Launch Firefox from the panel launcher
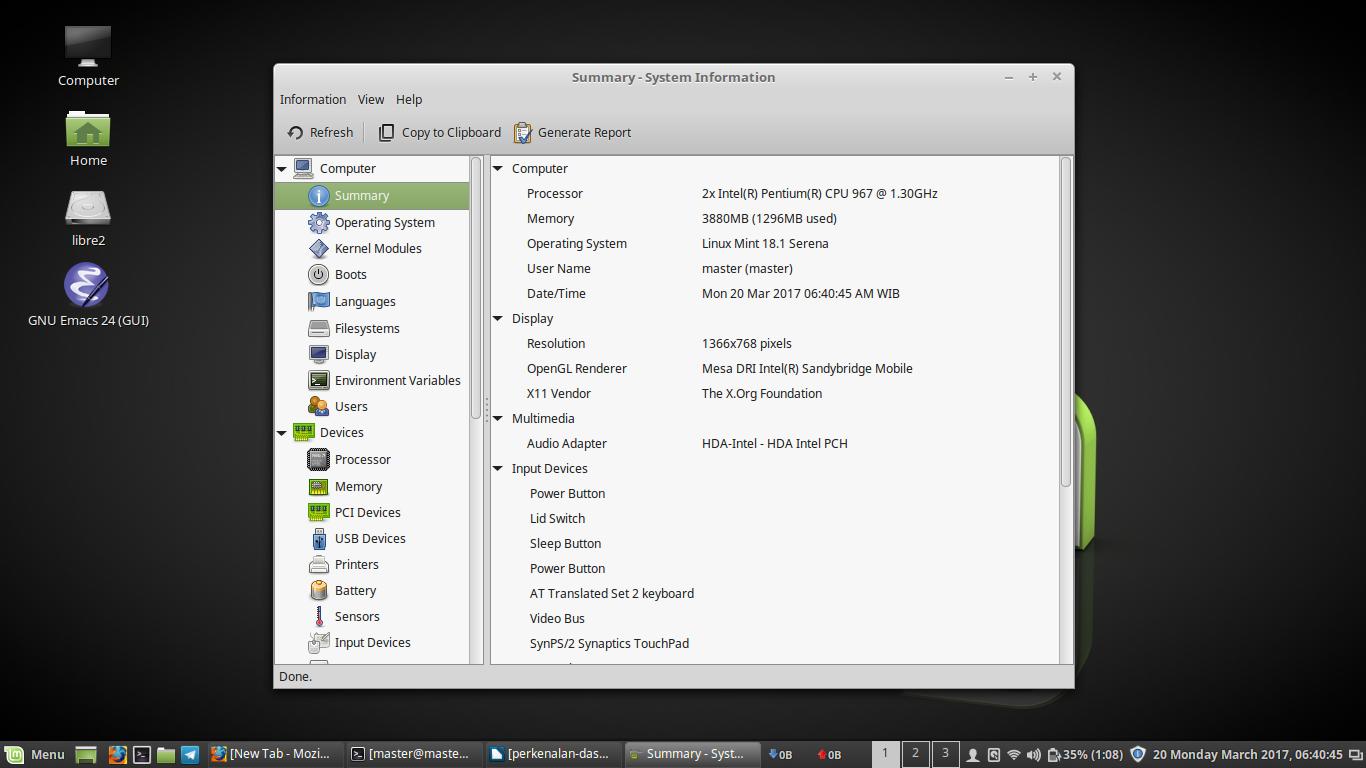The image size is (1366, 768). click(117, 754)
